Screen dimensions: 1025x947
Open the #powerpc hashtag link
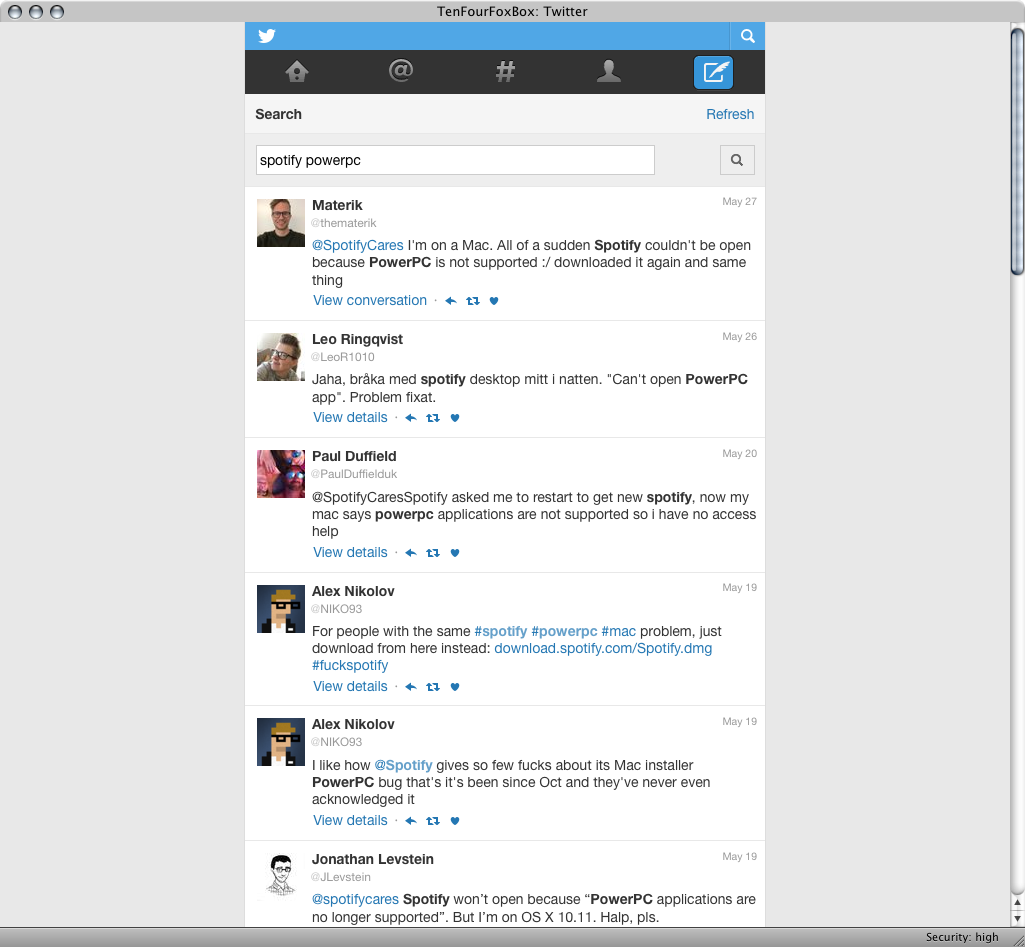[564, 631]
